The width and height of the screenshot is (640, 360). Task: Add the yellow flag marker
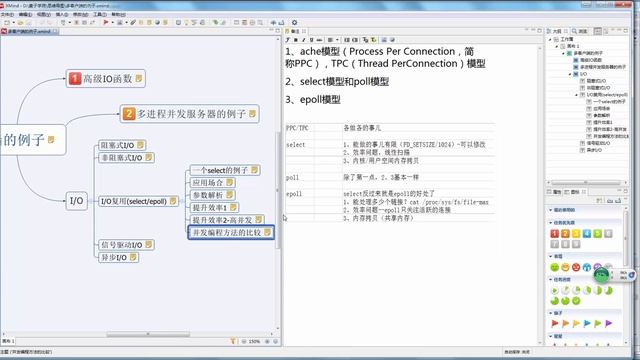point(576,323)
